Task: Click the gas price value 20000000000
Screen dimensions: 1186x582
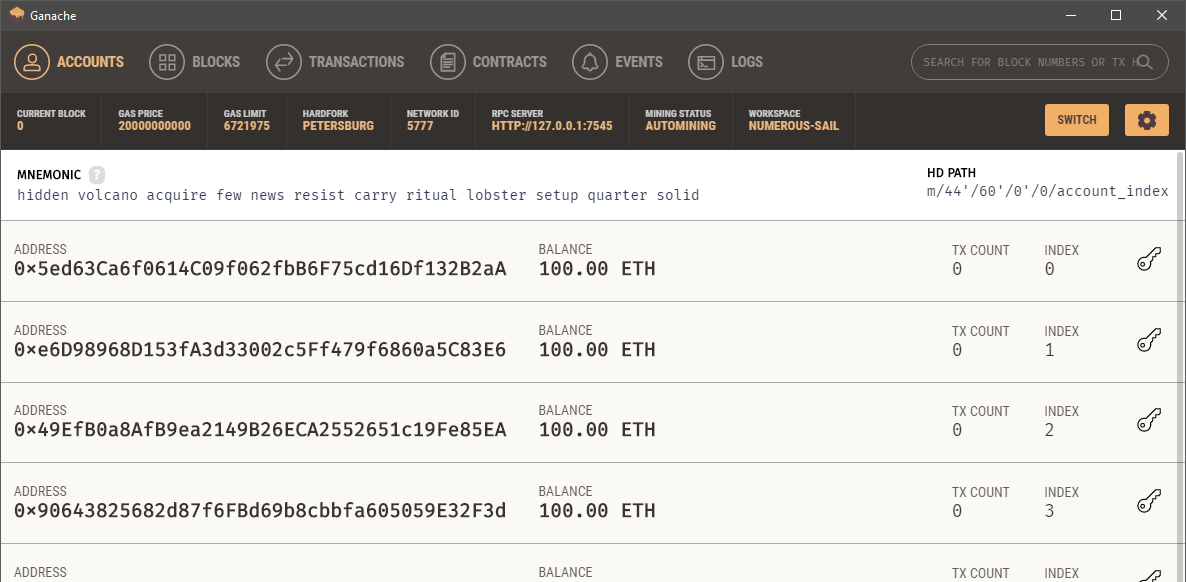Action: coord(154,126)
